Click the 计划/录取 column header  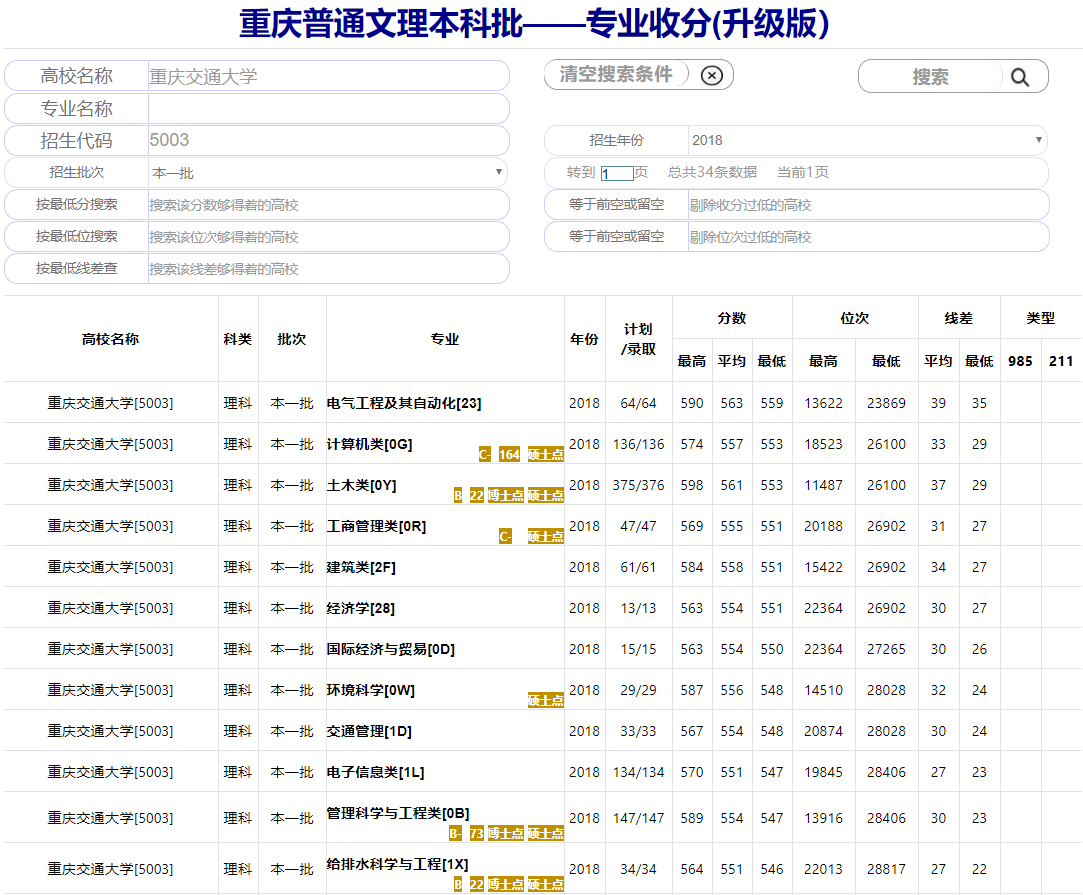click(x=638, y=339)
